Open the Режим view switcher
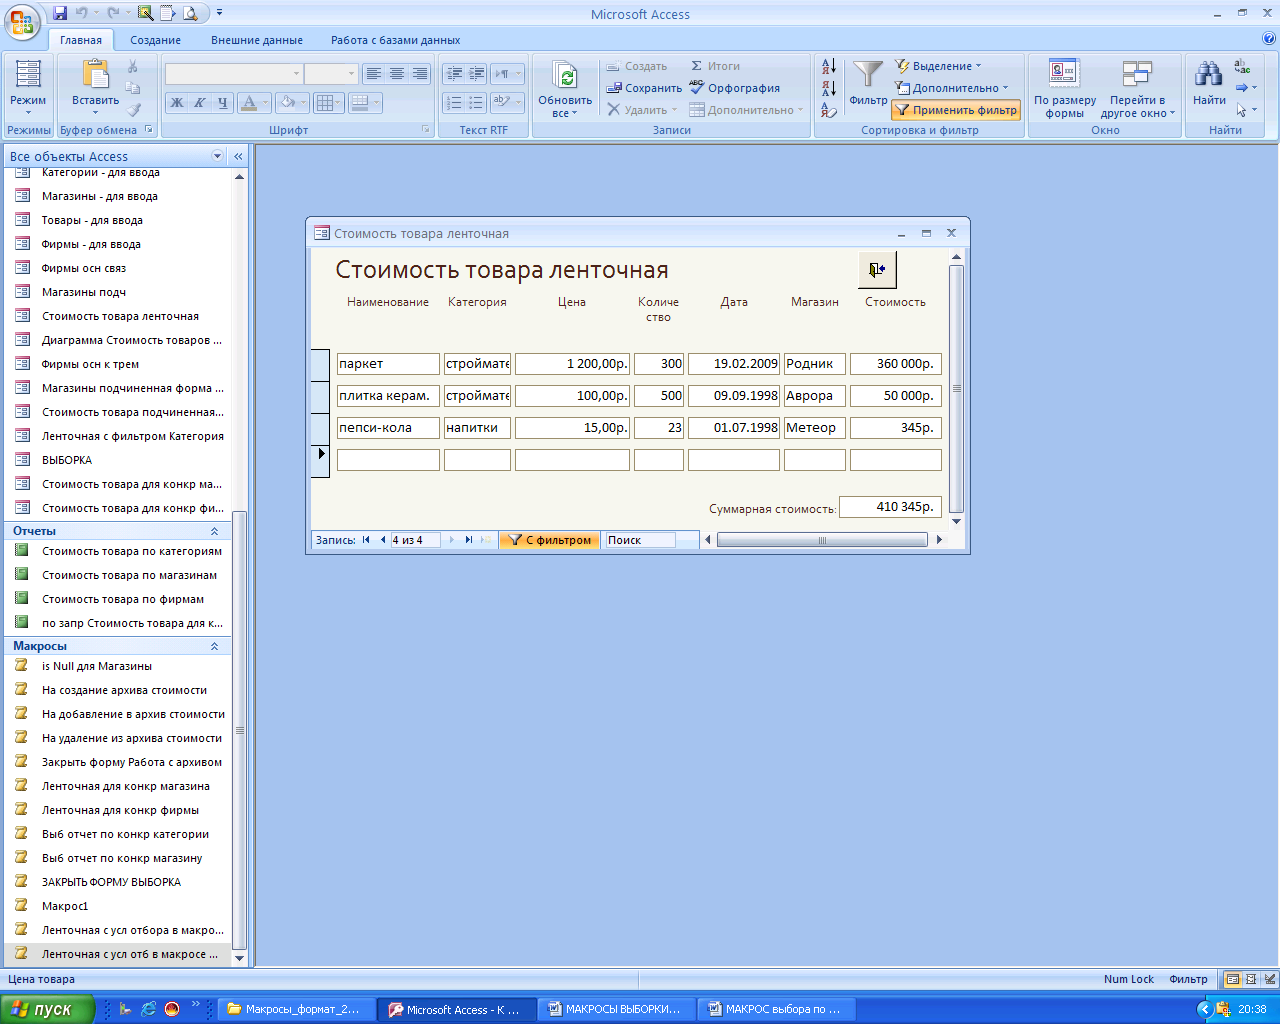 pyautogui.click(x=28, y=88)
